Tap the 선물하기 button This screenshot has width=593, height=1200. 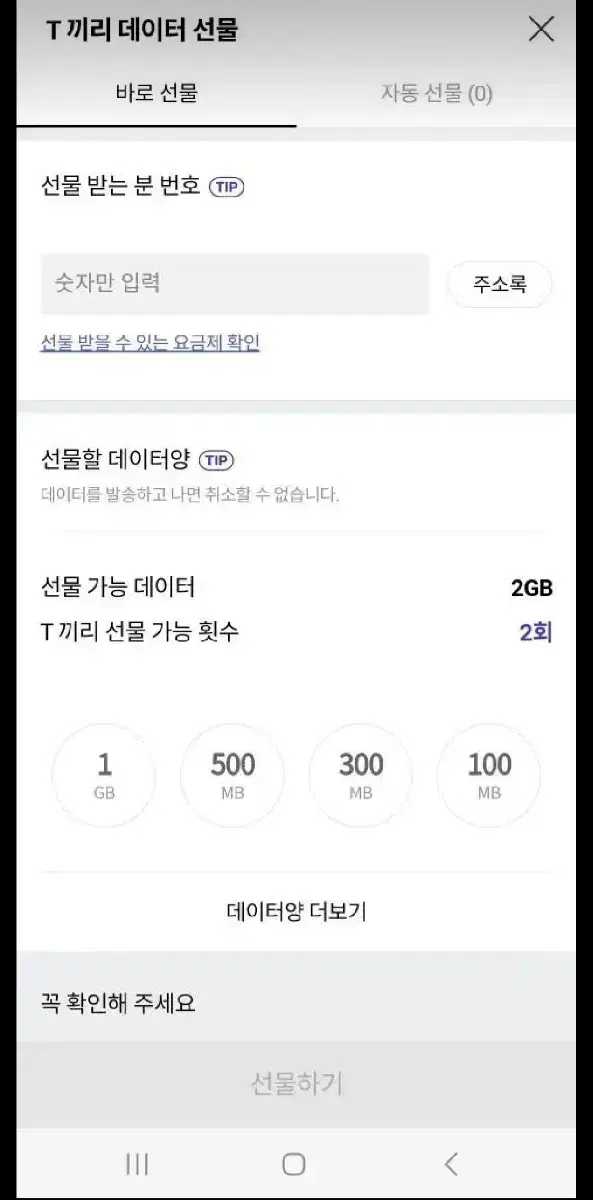pyautogui.click(x=297, y=1084)
